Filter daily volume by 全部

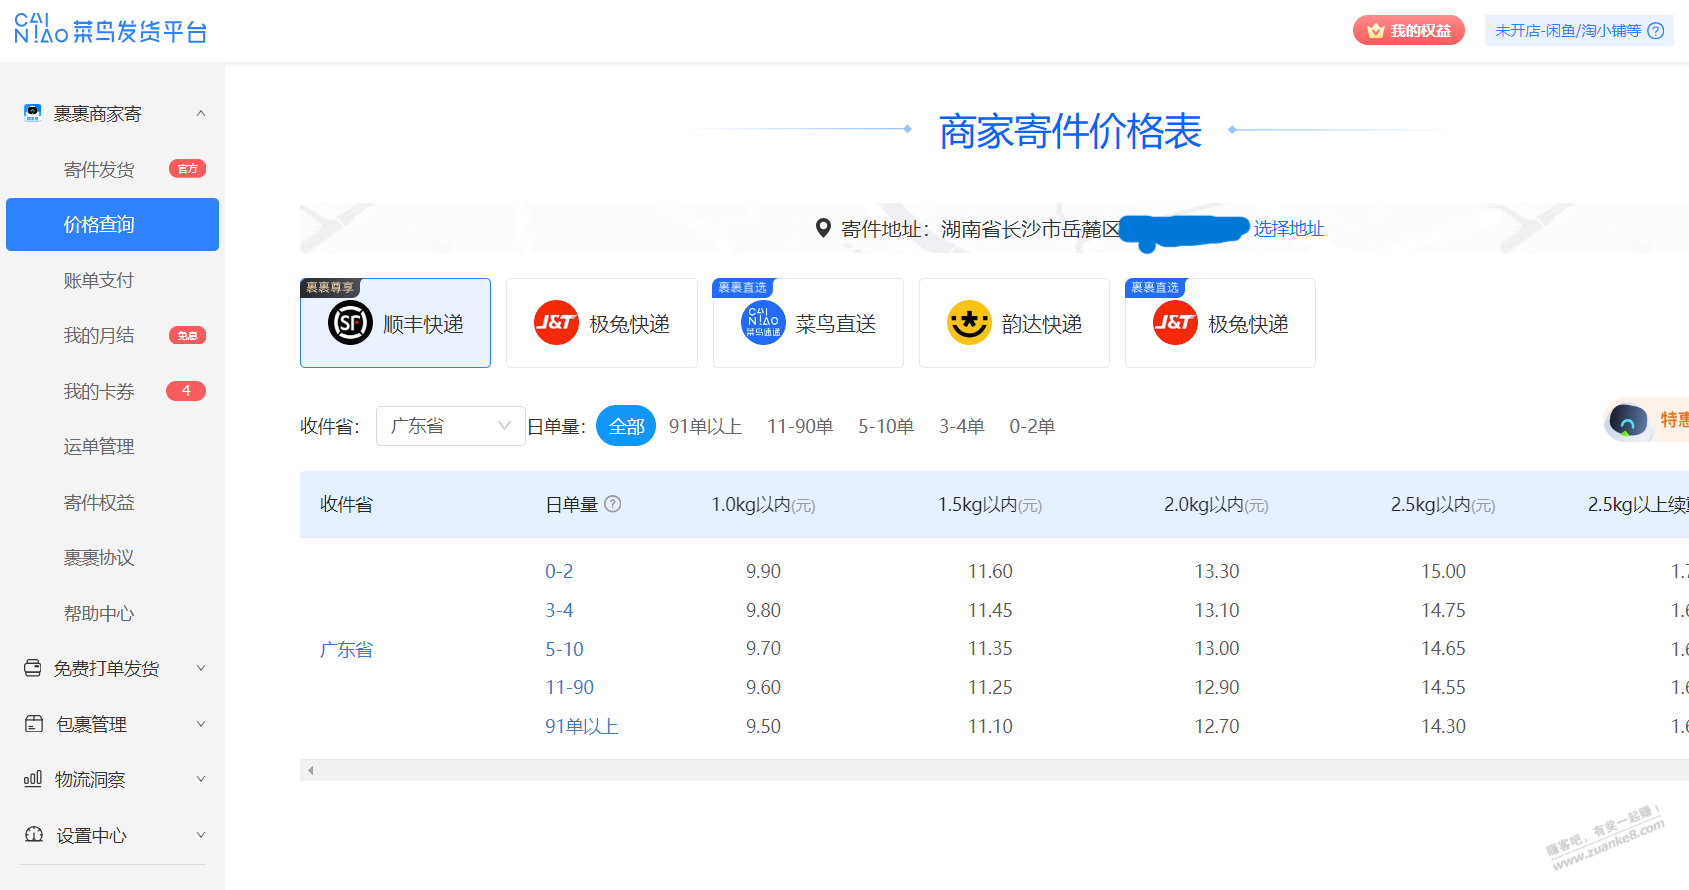tap(626, 426)
